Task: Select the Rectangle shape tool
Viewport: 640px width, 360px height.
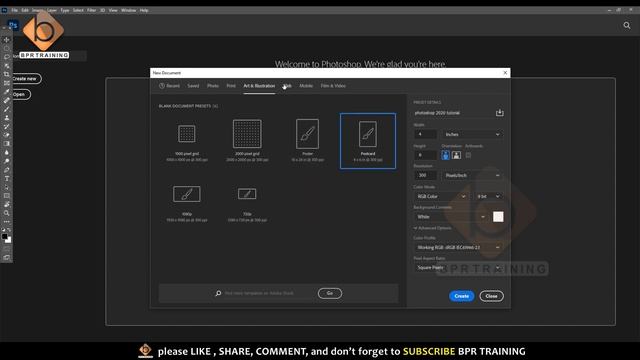Action: [7, 196]
